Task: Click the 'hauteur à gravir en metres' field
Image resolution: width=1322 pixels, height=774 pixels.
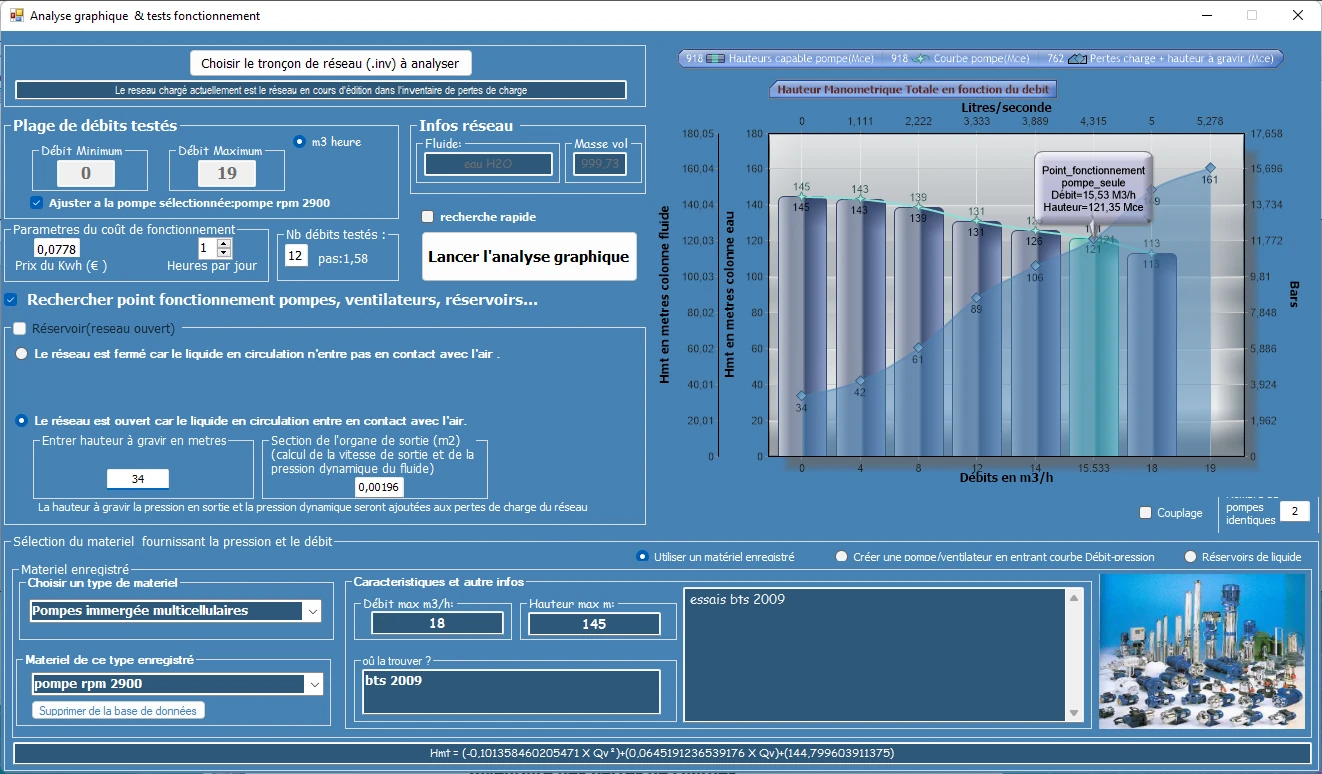Action: click(x=138, y=479)
